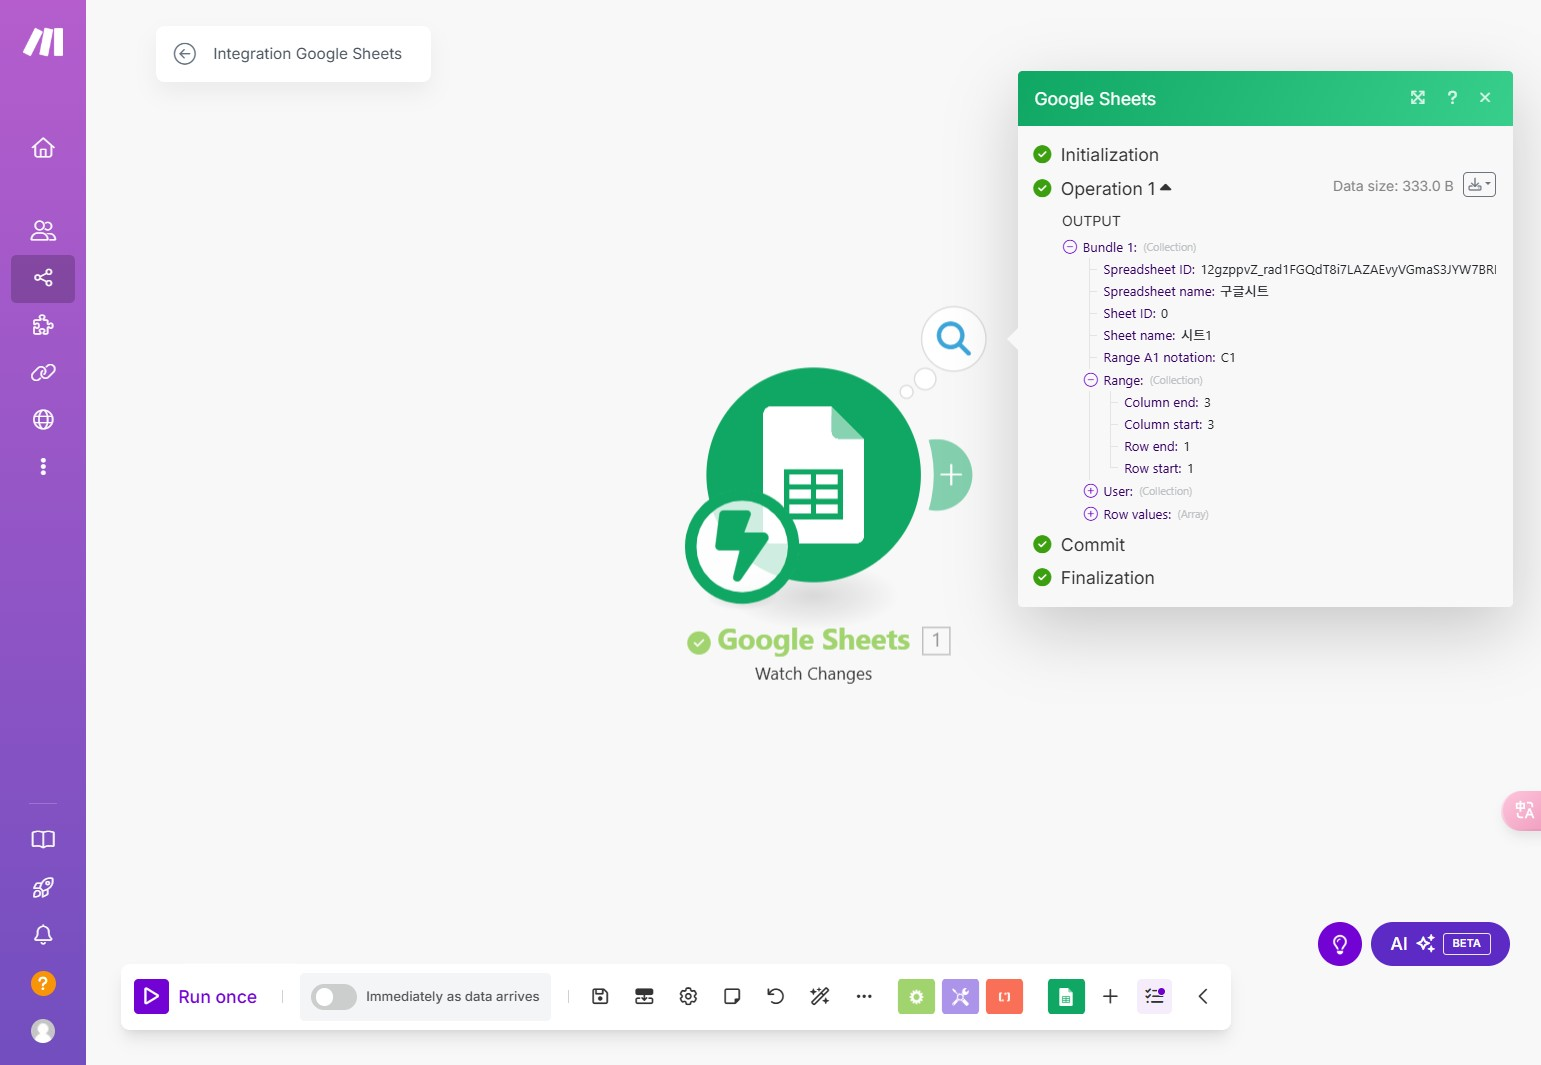Go to Organization home icon in sidebar
This screenshot has width=1541, height=1065.
43,148
